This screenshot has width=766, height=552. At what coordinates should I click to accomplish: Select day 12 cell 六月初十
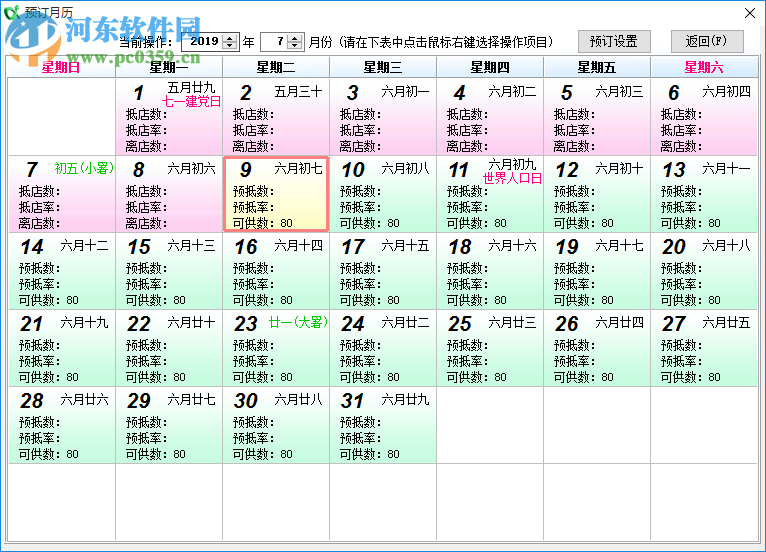(597, 194)
